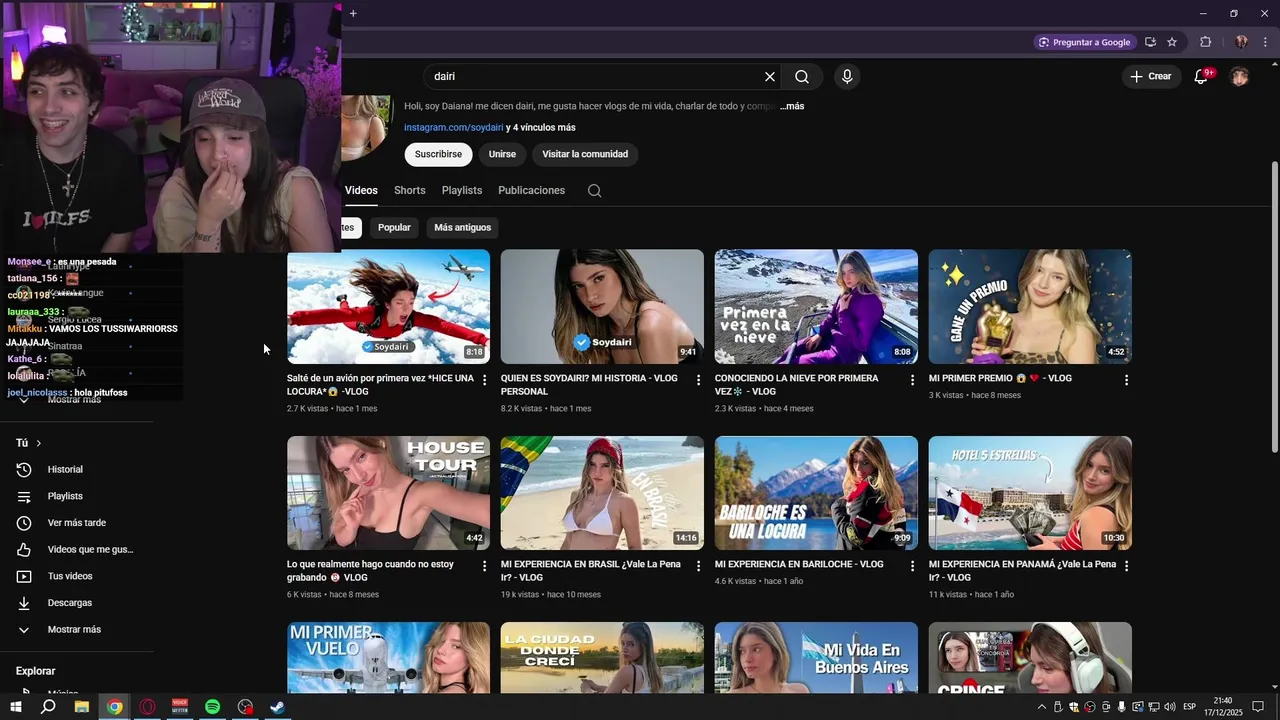Open Spotify from the taskbar
Screen dimensions: 1280x720
[x=212, y=707]
